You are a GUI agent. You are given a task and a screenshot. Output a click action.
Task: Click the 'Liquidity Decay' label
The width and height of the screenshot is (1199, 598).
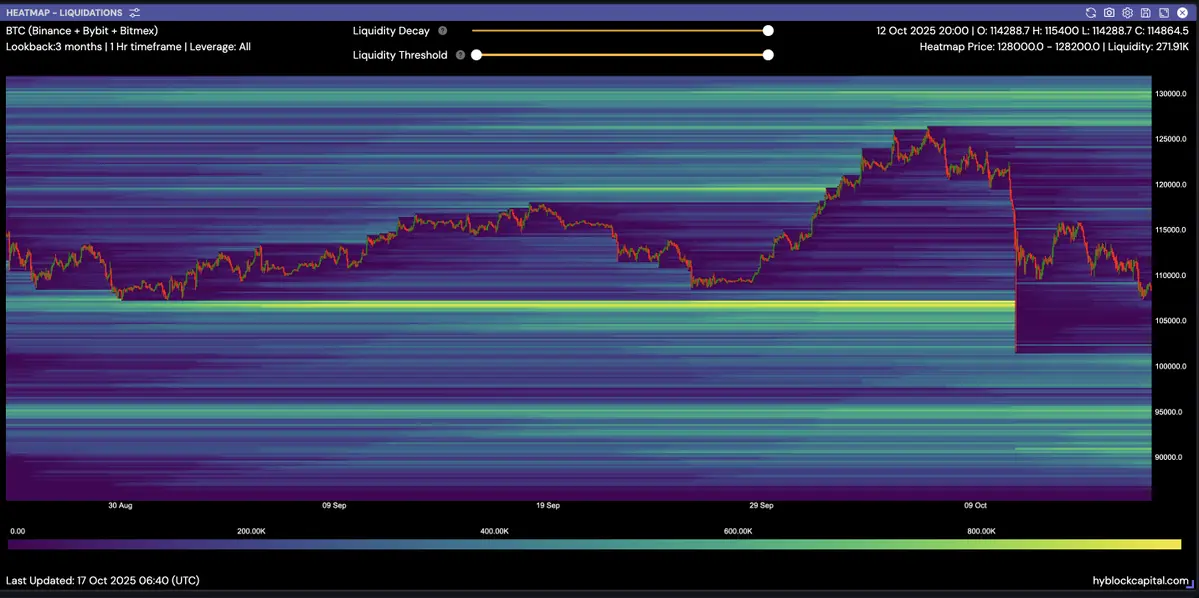(x=391, y=31)
